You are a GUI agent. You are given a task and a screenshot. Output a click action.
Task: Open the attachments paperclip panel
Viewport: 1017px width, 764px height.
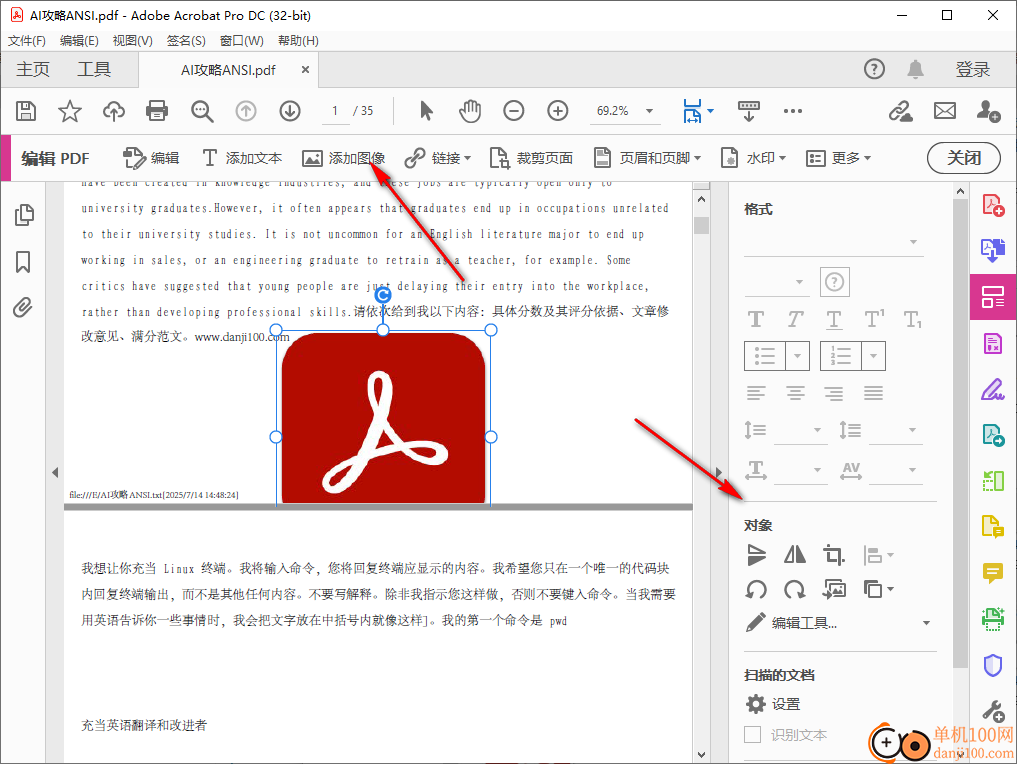23,307
